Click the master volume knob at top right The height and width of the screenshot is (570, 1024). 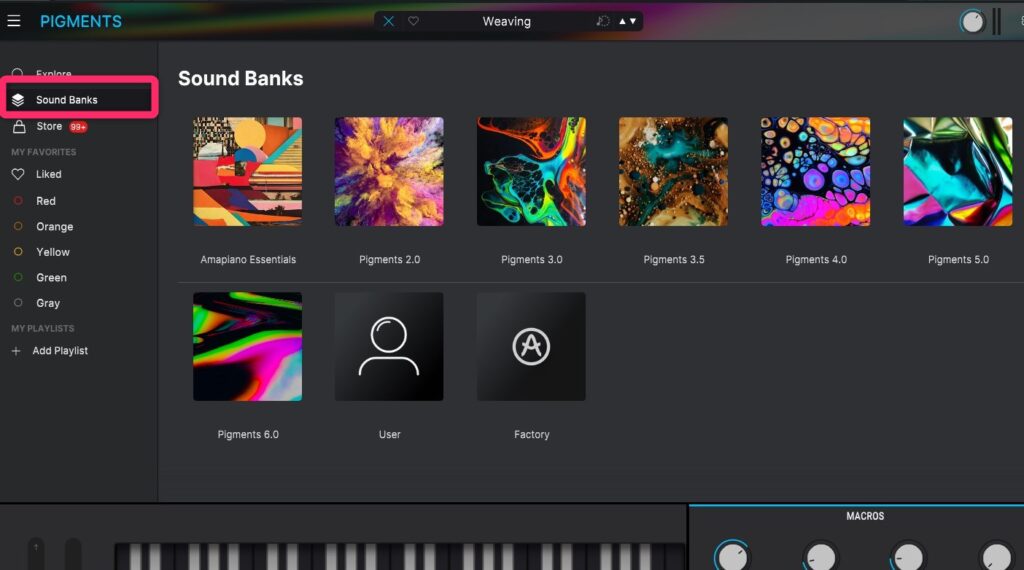point(972,22)
